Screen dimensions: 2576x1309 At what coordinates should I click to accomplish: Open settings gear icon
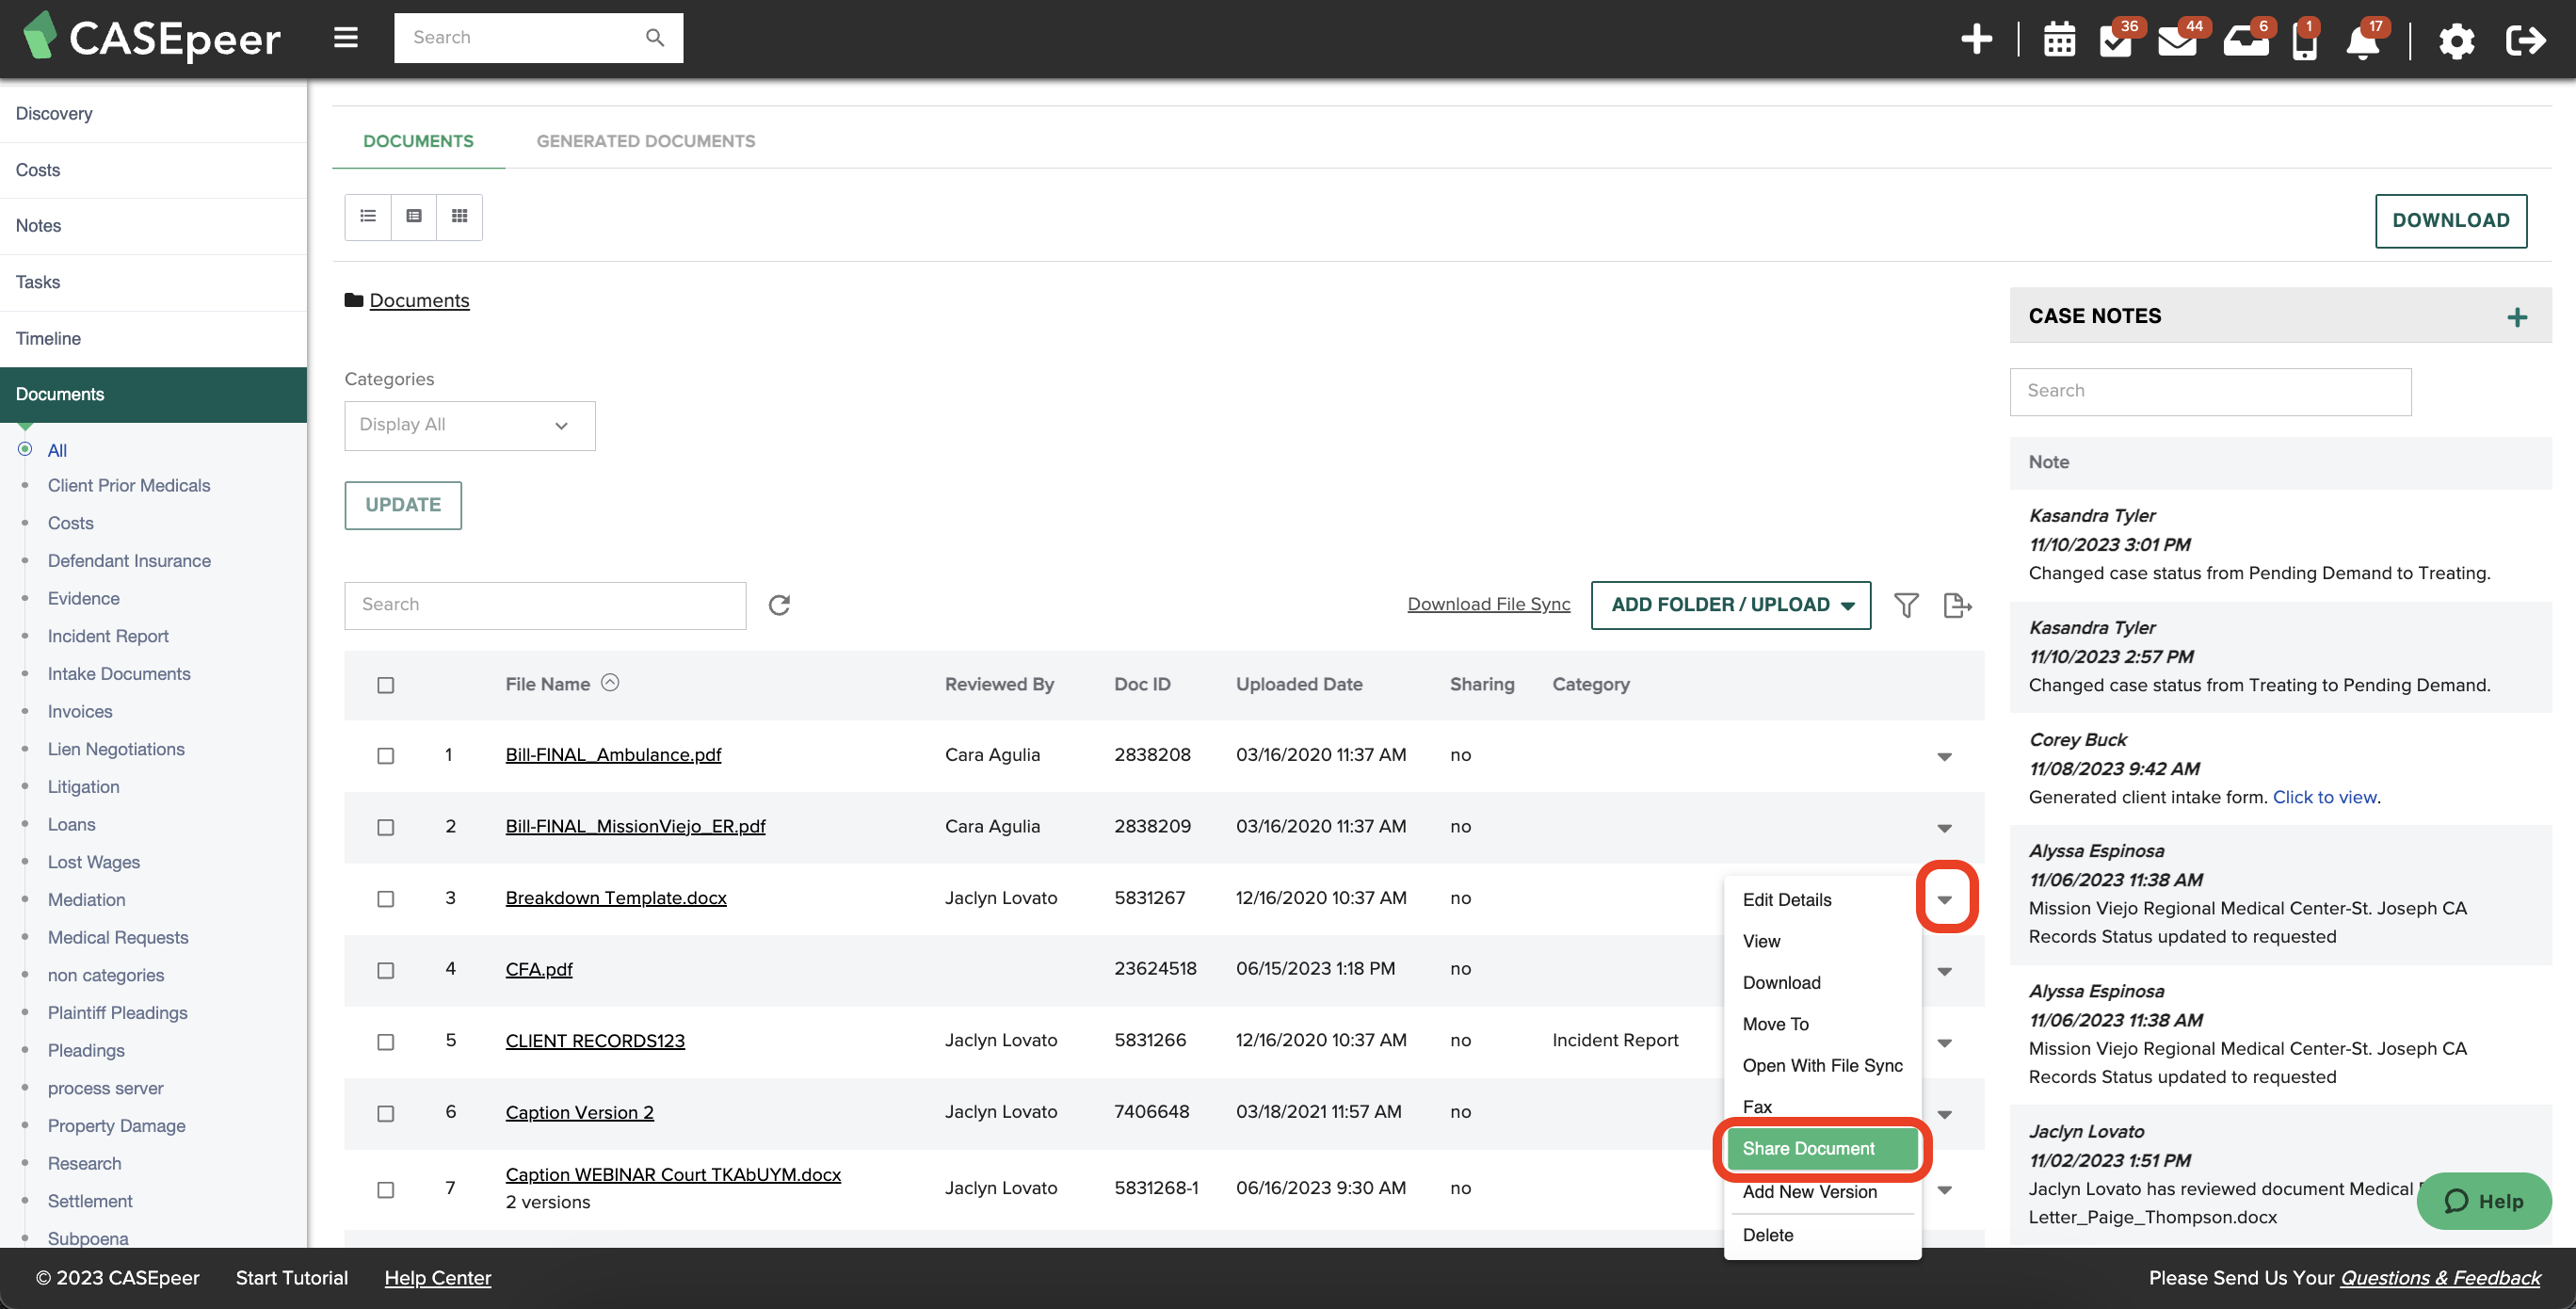[2456, 41]
